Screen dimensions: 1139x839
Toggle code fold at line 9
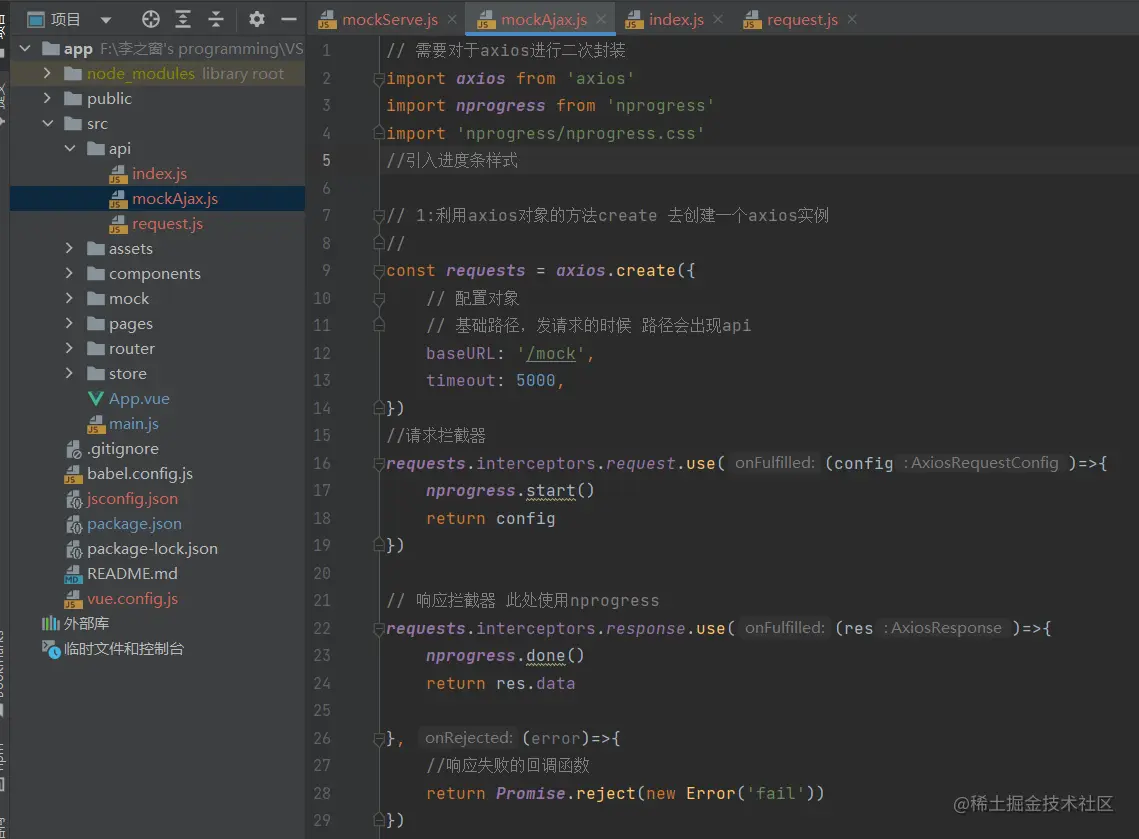coord(379,271)
